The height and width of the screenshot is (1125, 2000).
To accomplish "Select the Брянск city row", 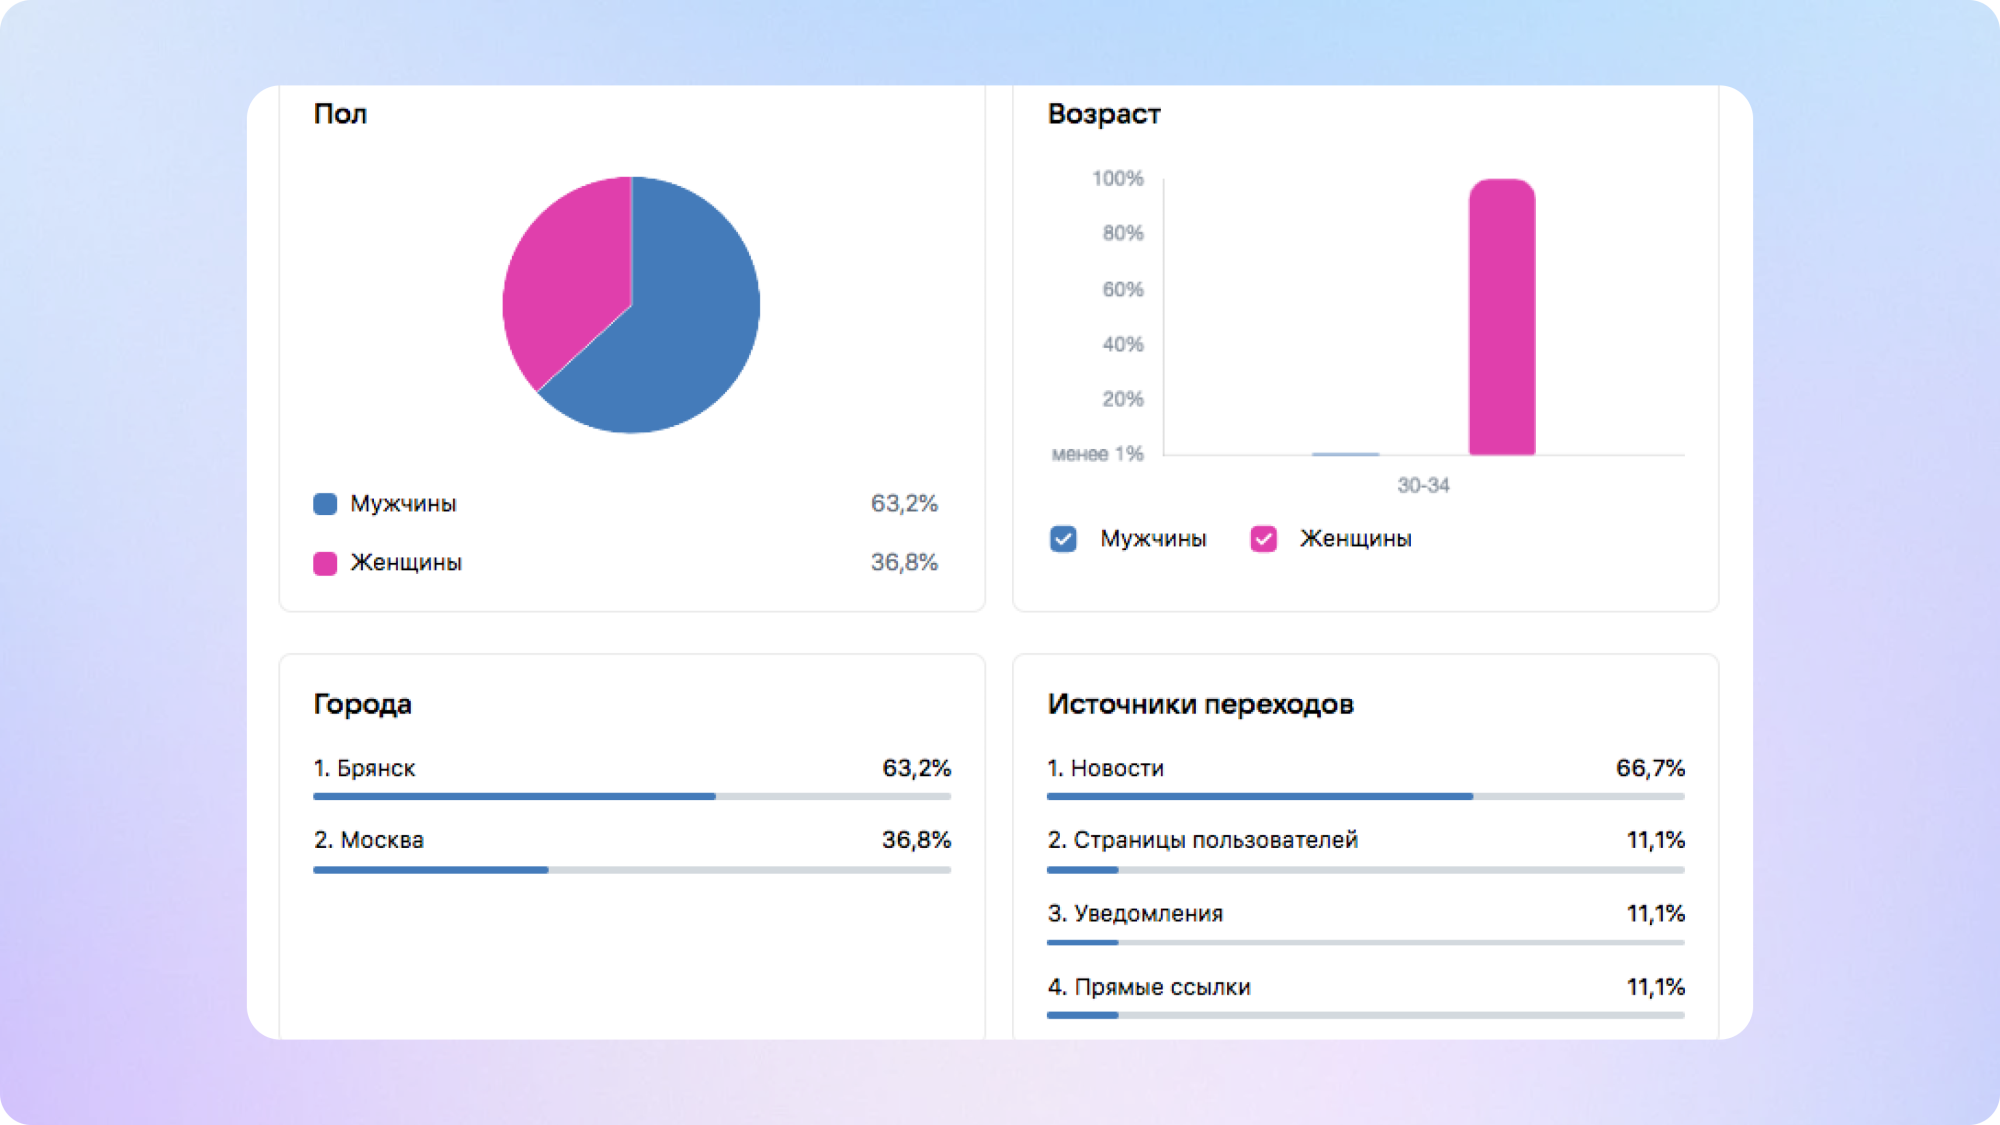I will [365, 768].
